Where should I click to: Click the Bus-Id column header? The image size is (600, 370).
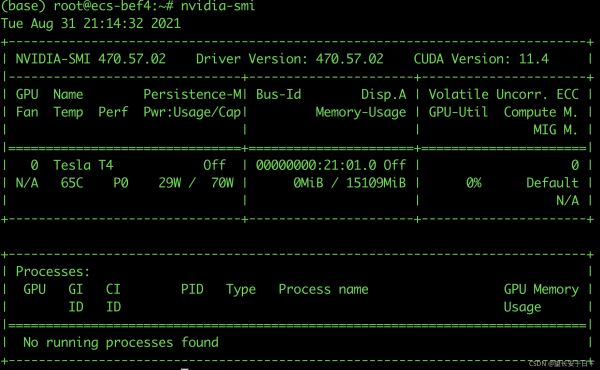tap(279, 95)
